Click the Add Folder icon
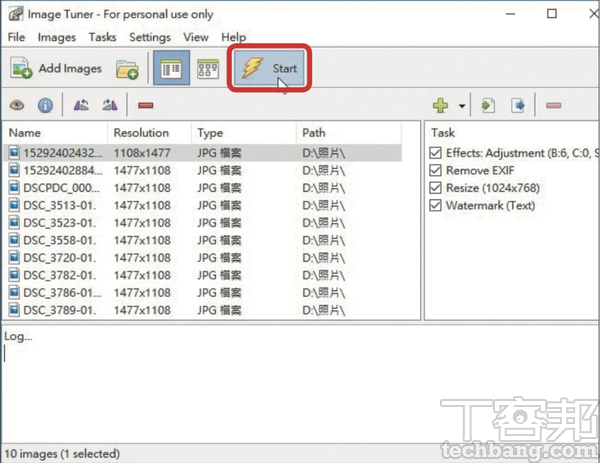 pos(127,69)
